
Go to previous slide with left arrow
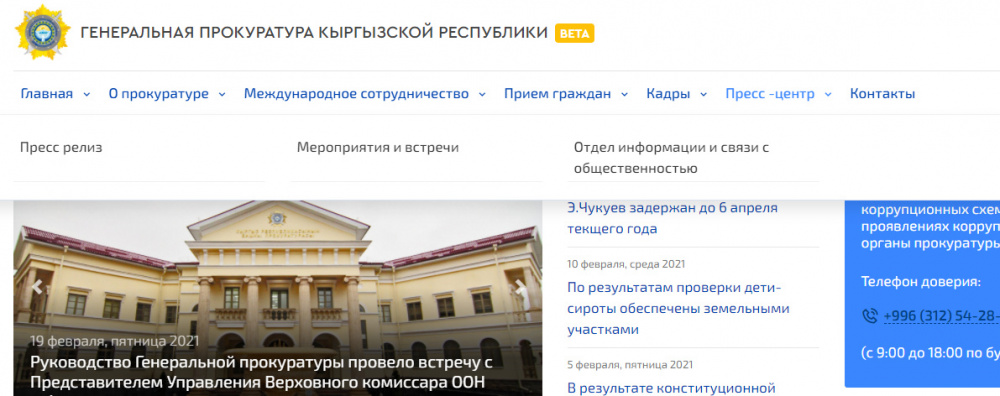[x=37, y=287]
